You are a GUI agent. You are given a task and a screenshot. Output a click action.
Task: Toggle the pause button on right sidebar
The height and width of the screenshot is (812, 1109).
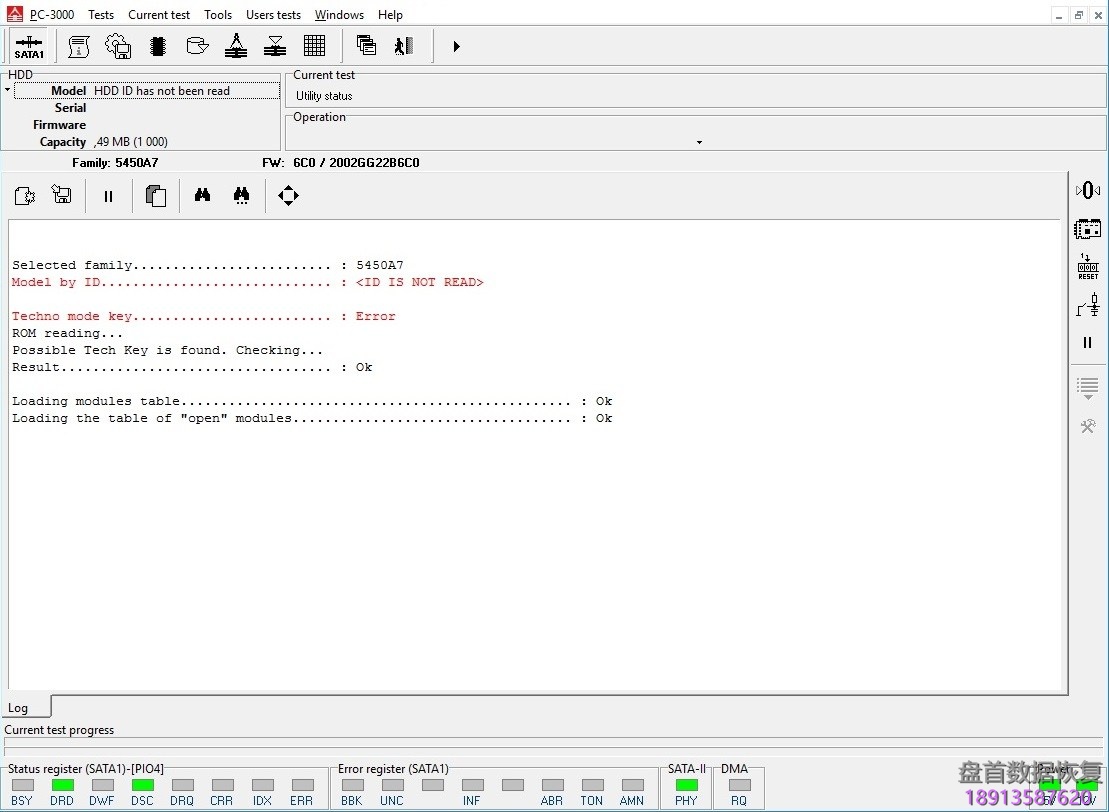coord(1088,343)
